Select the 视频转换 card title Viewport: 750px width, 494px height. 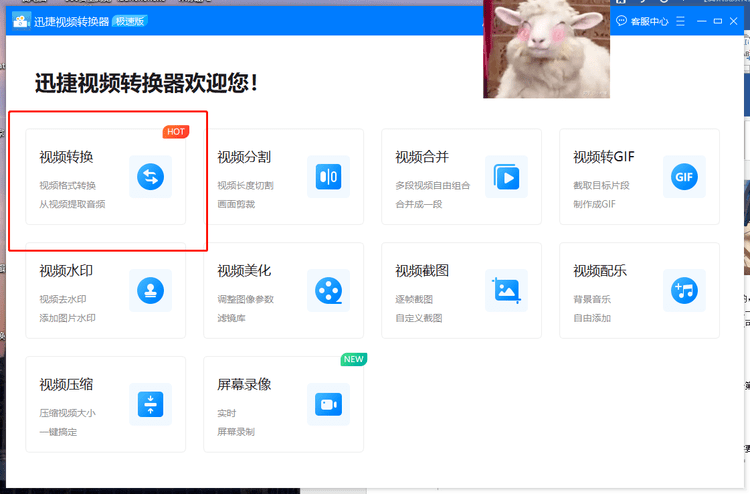click(66, 157)
